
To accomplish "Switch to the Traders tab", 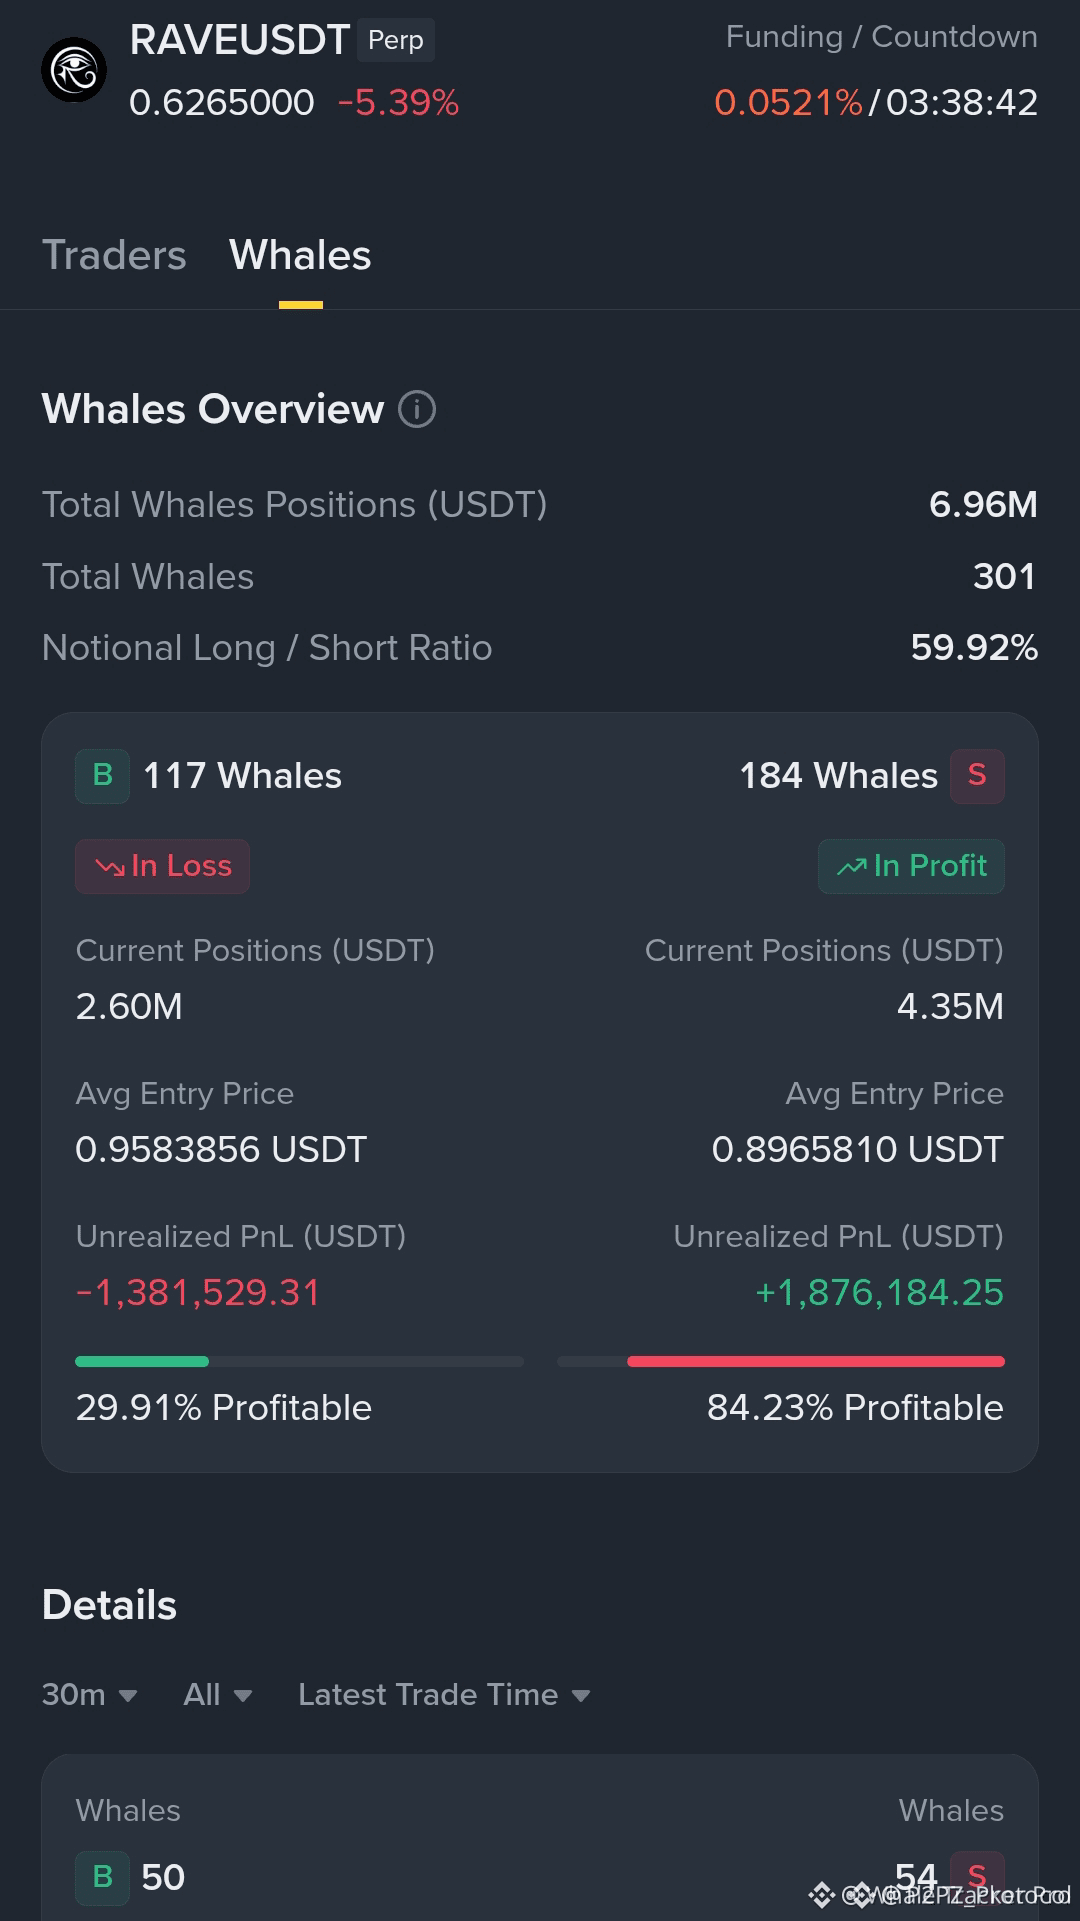I will point(114,256).
